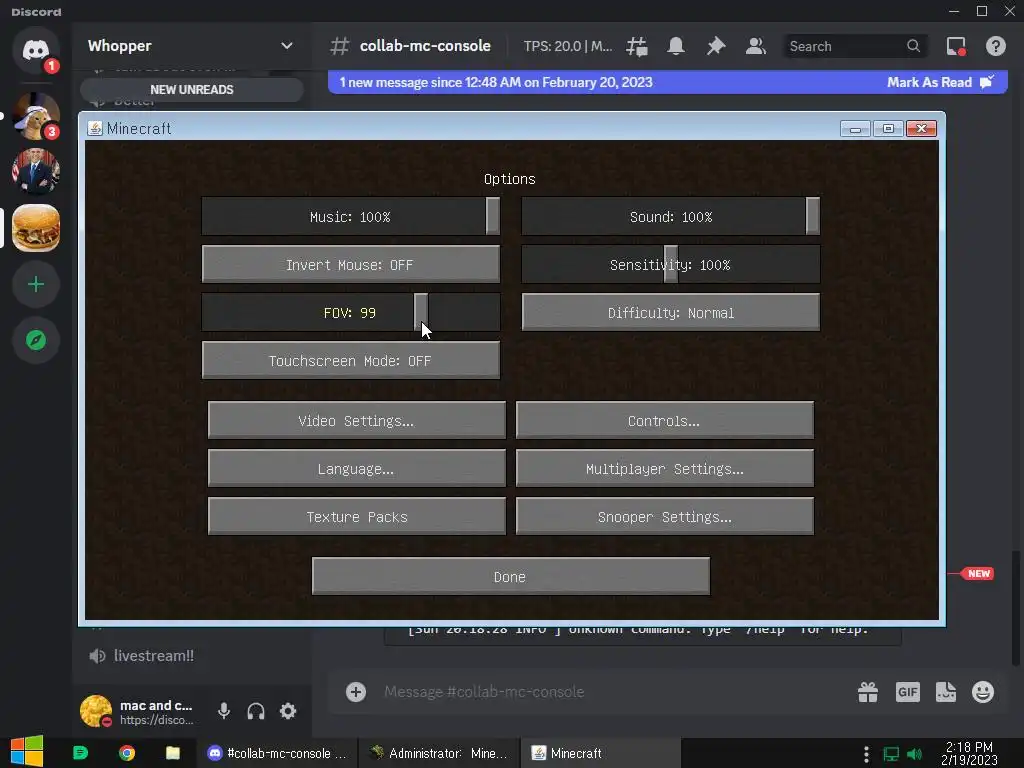Image resolution: width=1024 pixels, height=768 pixels.
Task: Jump to NEW UNREADS
Action: 192,89
